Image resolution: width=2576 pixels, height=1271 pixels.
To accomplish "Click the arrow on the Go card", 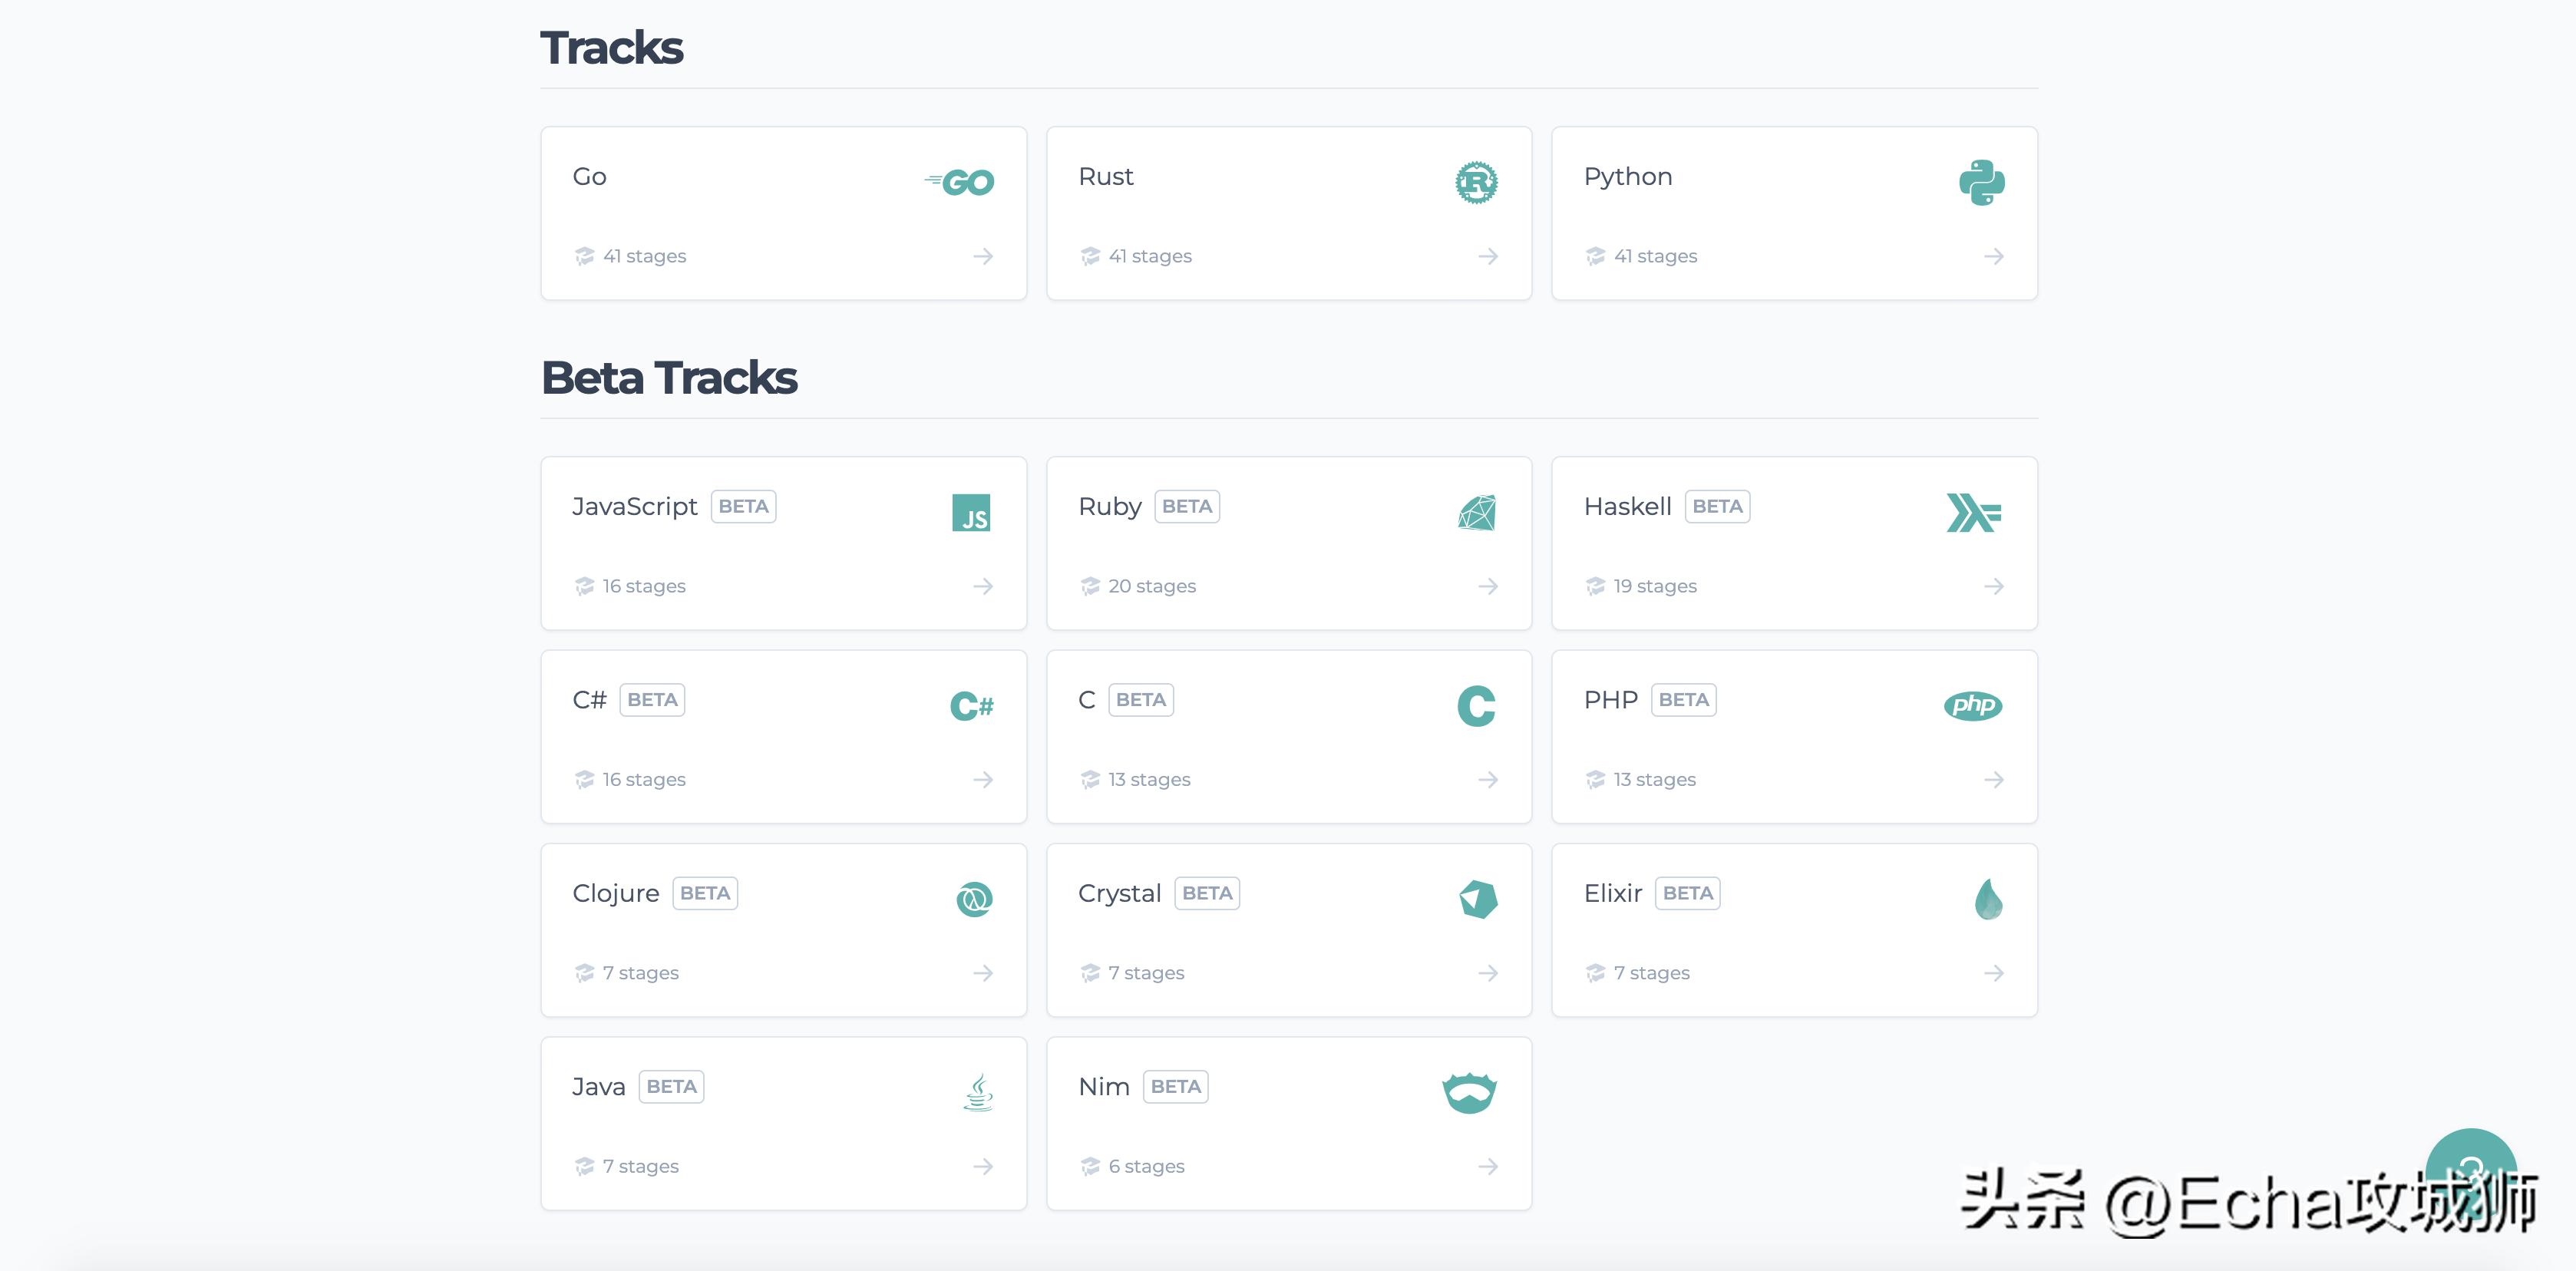I will tap(983, 257).
